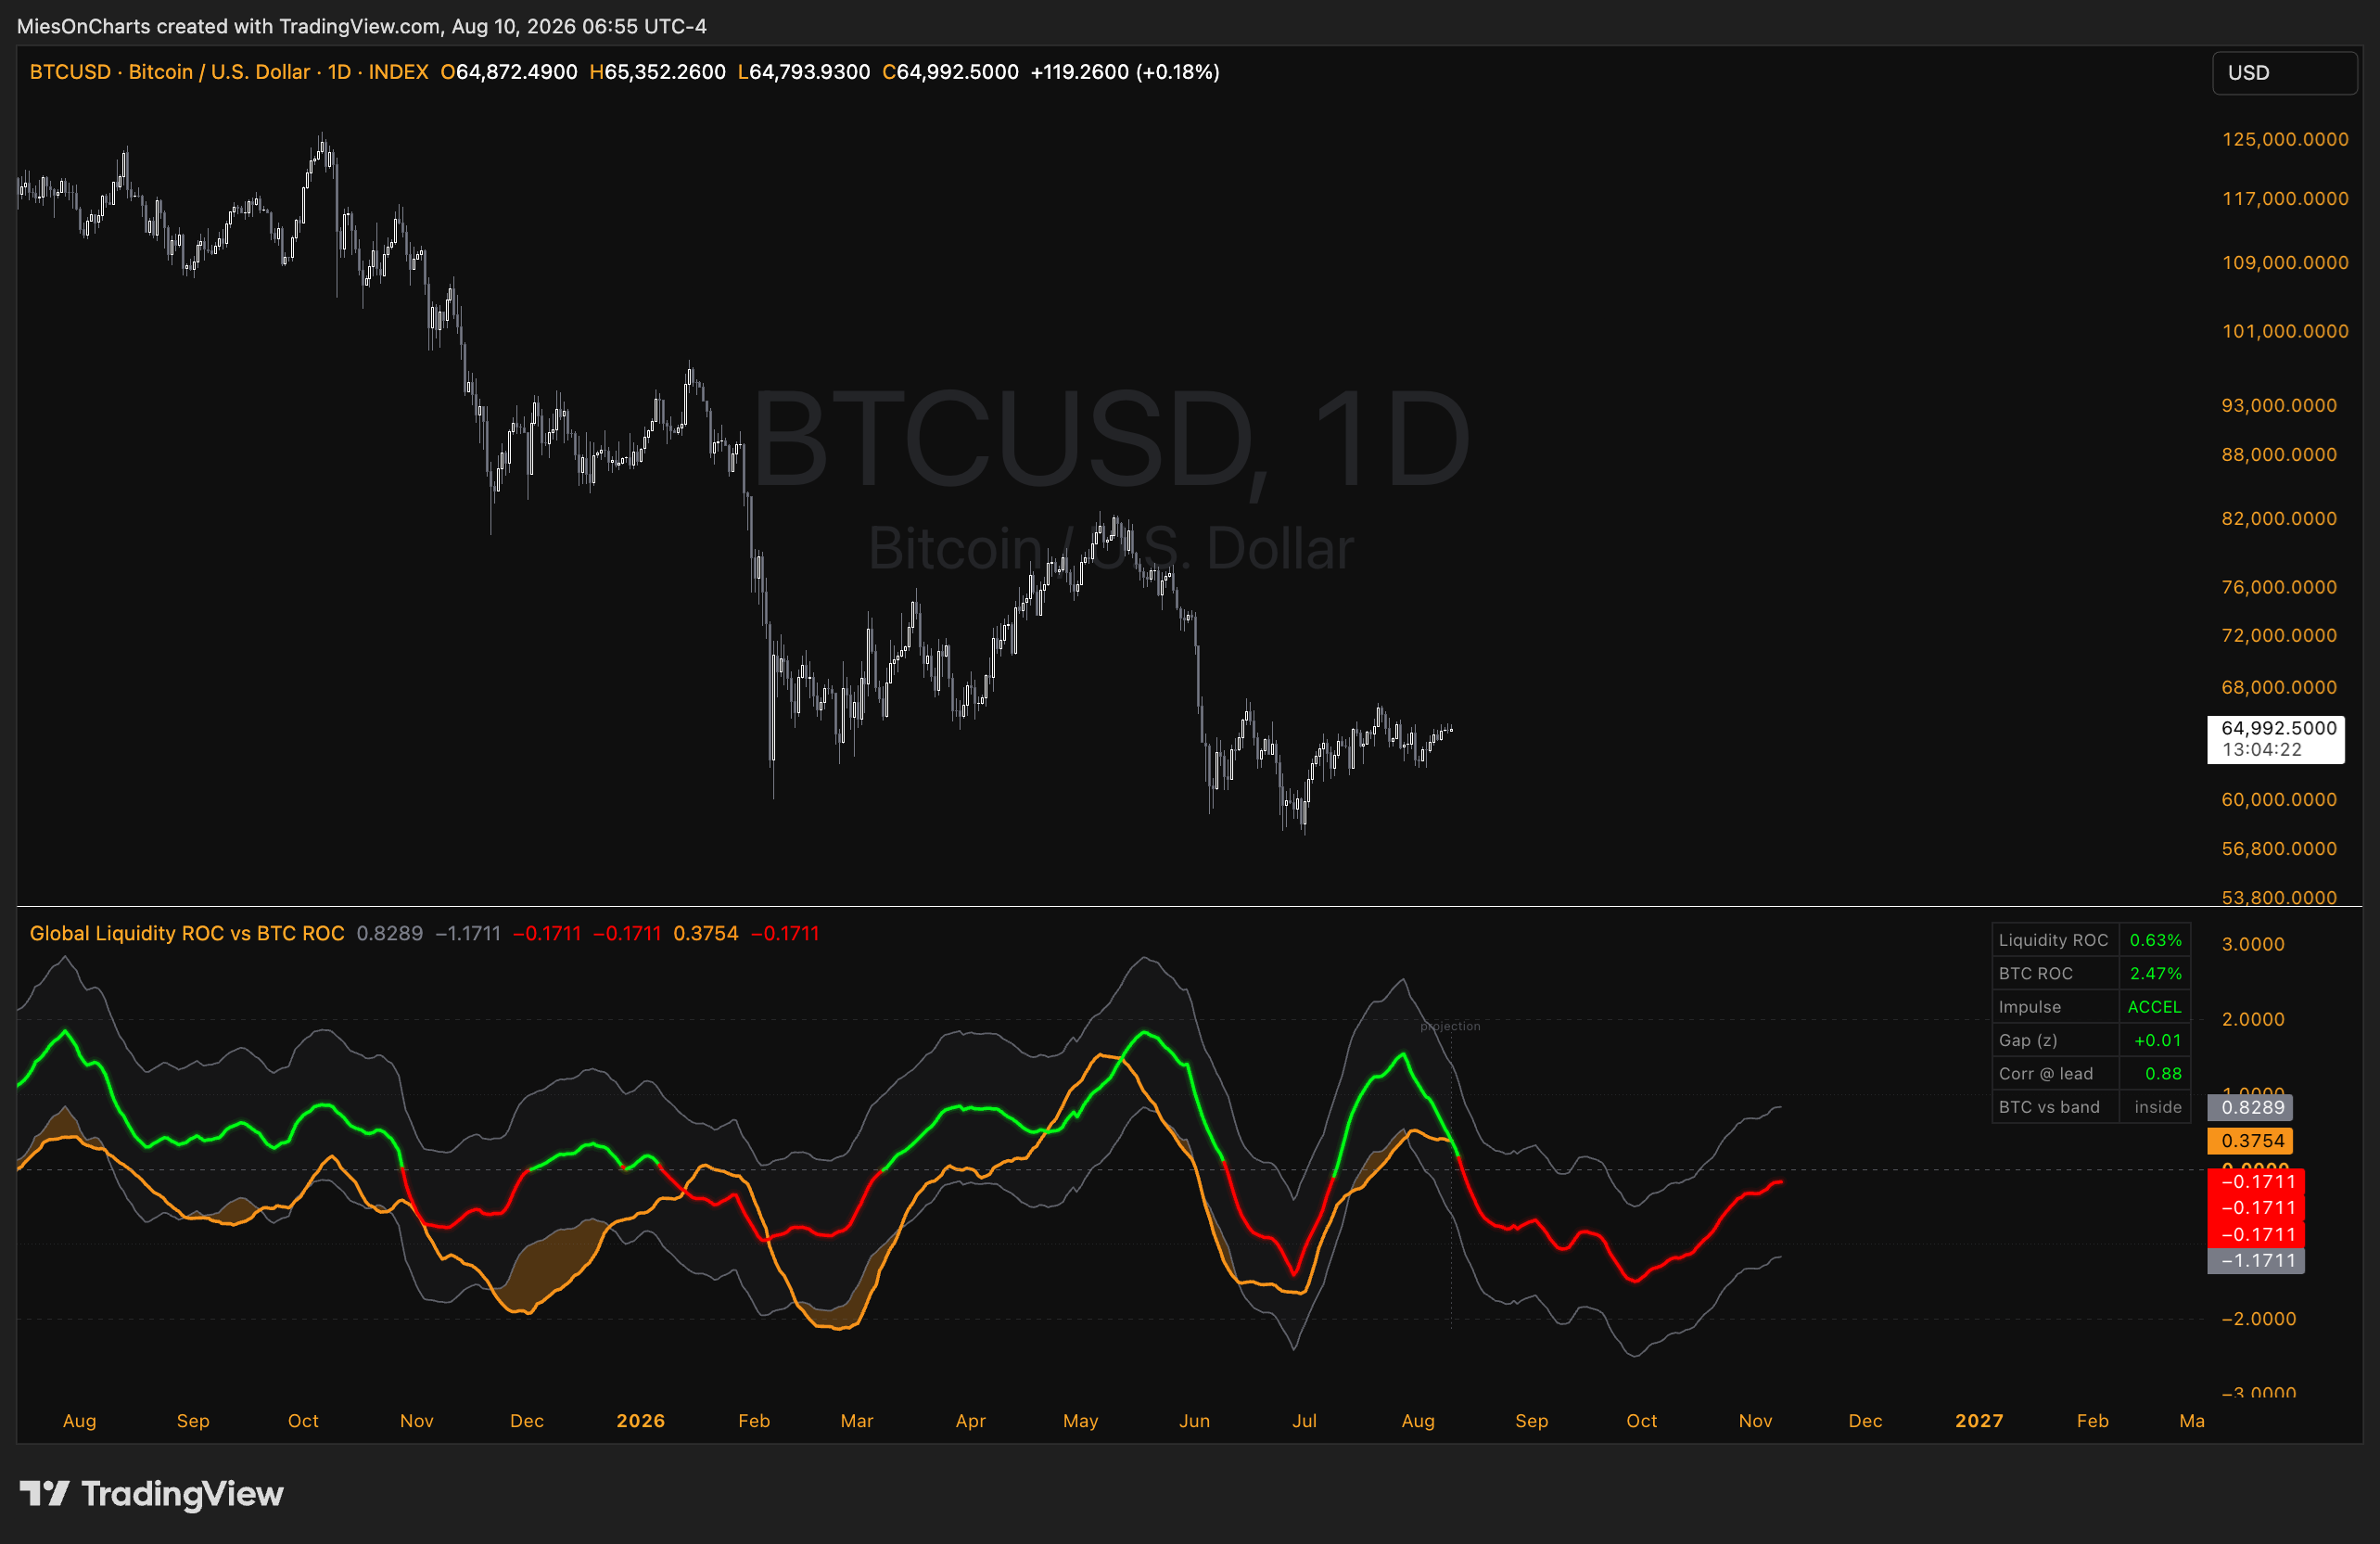Click the Liquidity ROC label cell

[x=2053, y=940]
